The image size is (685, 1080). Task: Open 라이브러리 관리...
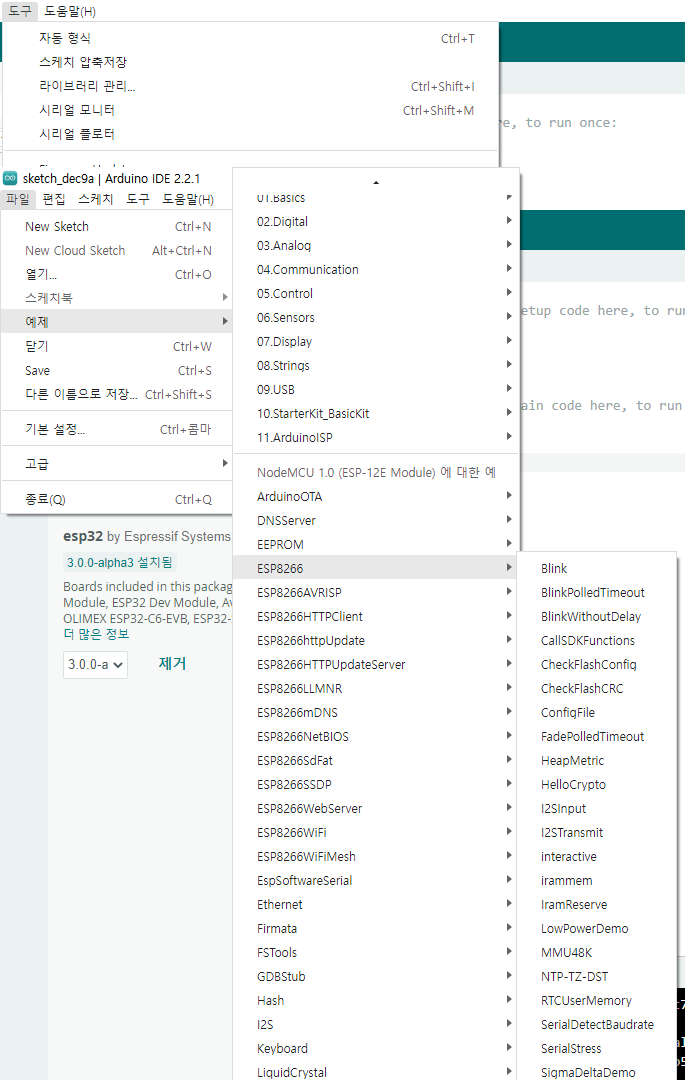(251, 86)
